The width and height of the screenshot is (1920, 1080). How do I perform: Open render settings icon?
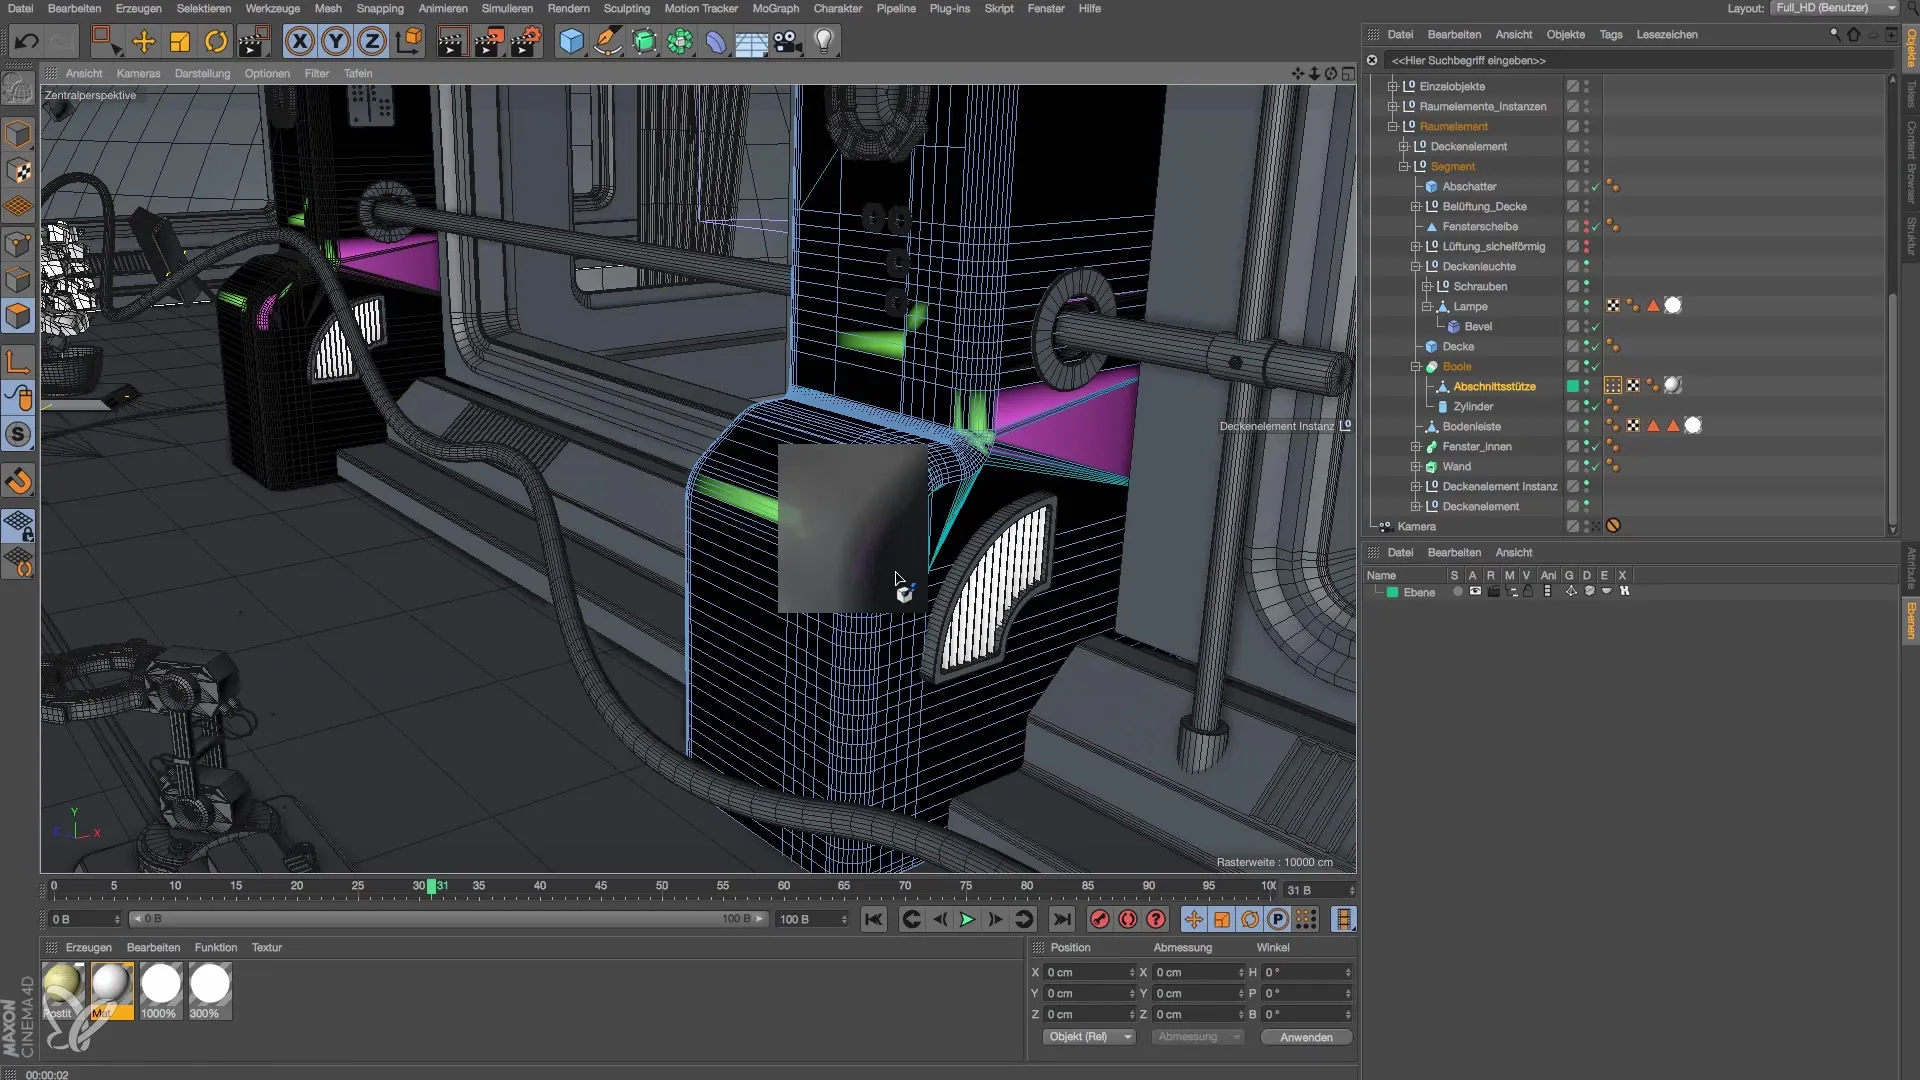(x=526, y=41)
